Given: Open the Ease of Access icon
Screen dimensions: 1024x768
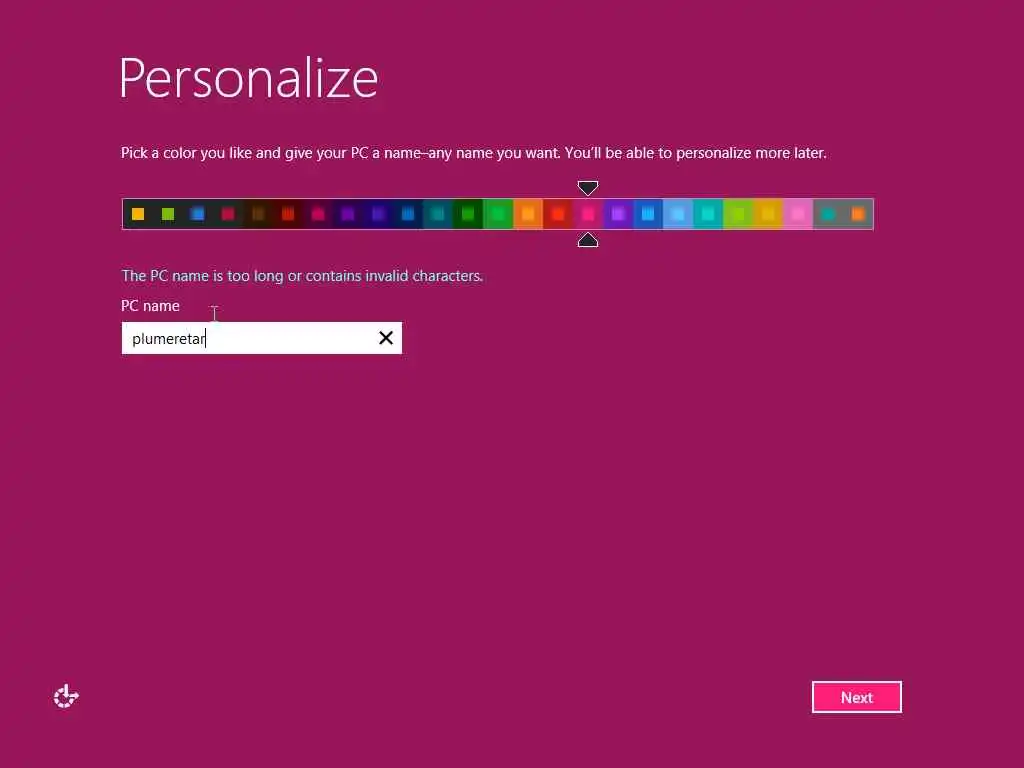Looking at the screenshot, I should click(x=66, y=697).
